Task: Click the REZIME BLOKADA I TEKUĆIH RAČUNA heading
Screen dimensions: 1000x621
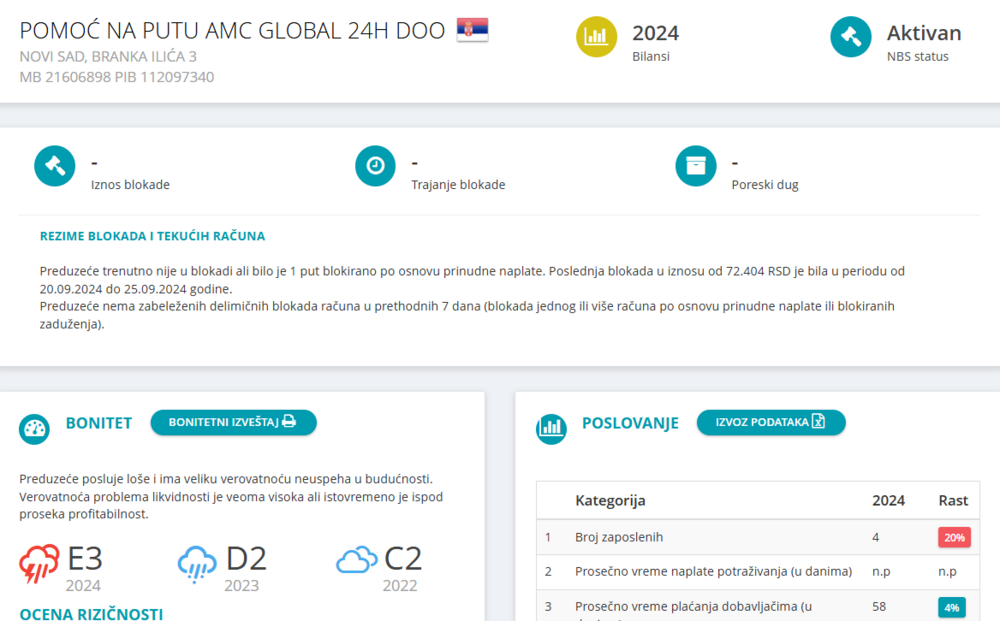Action: click(152, 236)
